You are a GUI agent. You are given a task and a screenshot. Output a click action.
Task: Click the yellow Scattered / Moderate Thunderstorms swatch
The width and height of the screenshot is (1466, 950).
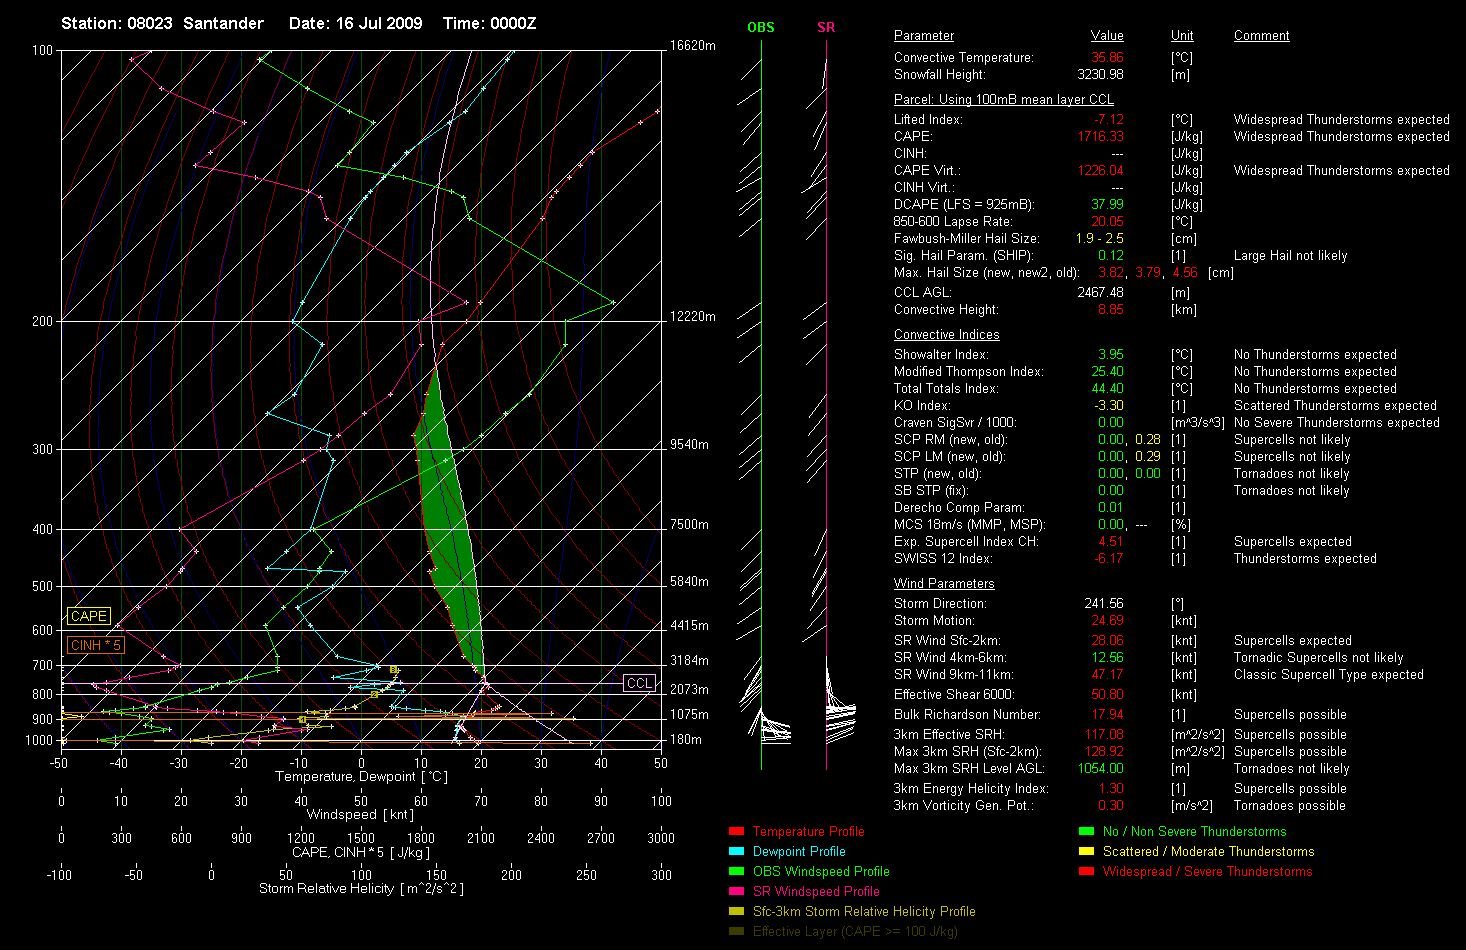click(1087, 852)
